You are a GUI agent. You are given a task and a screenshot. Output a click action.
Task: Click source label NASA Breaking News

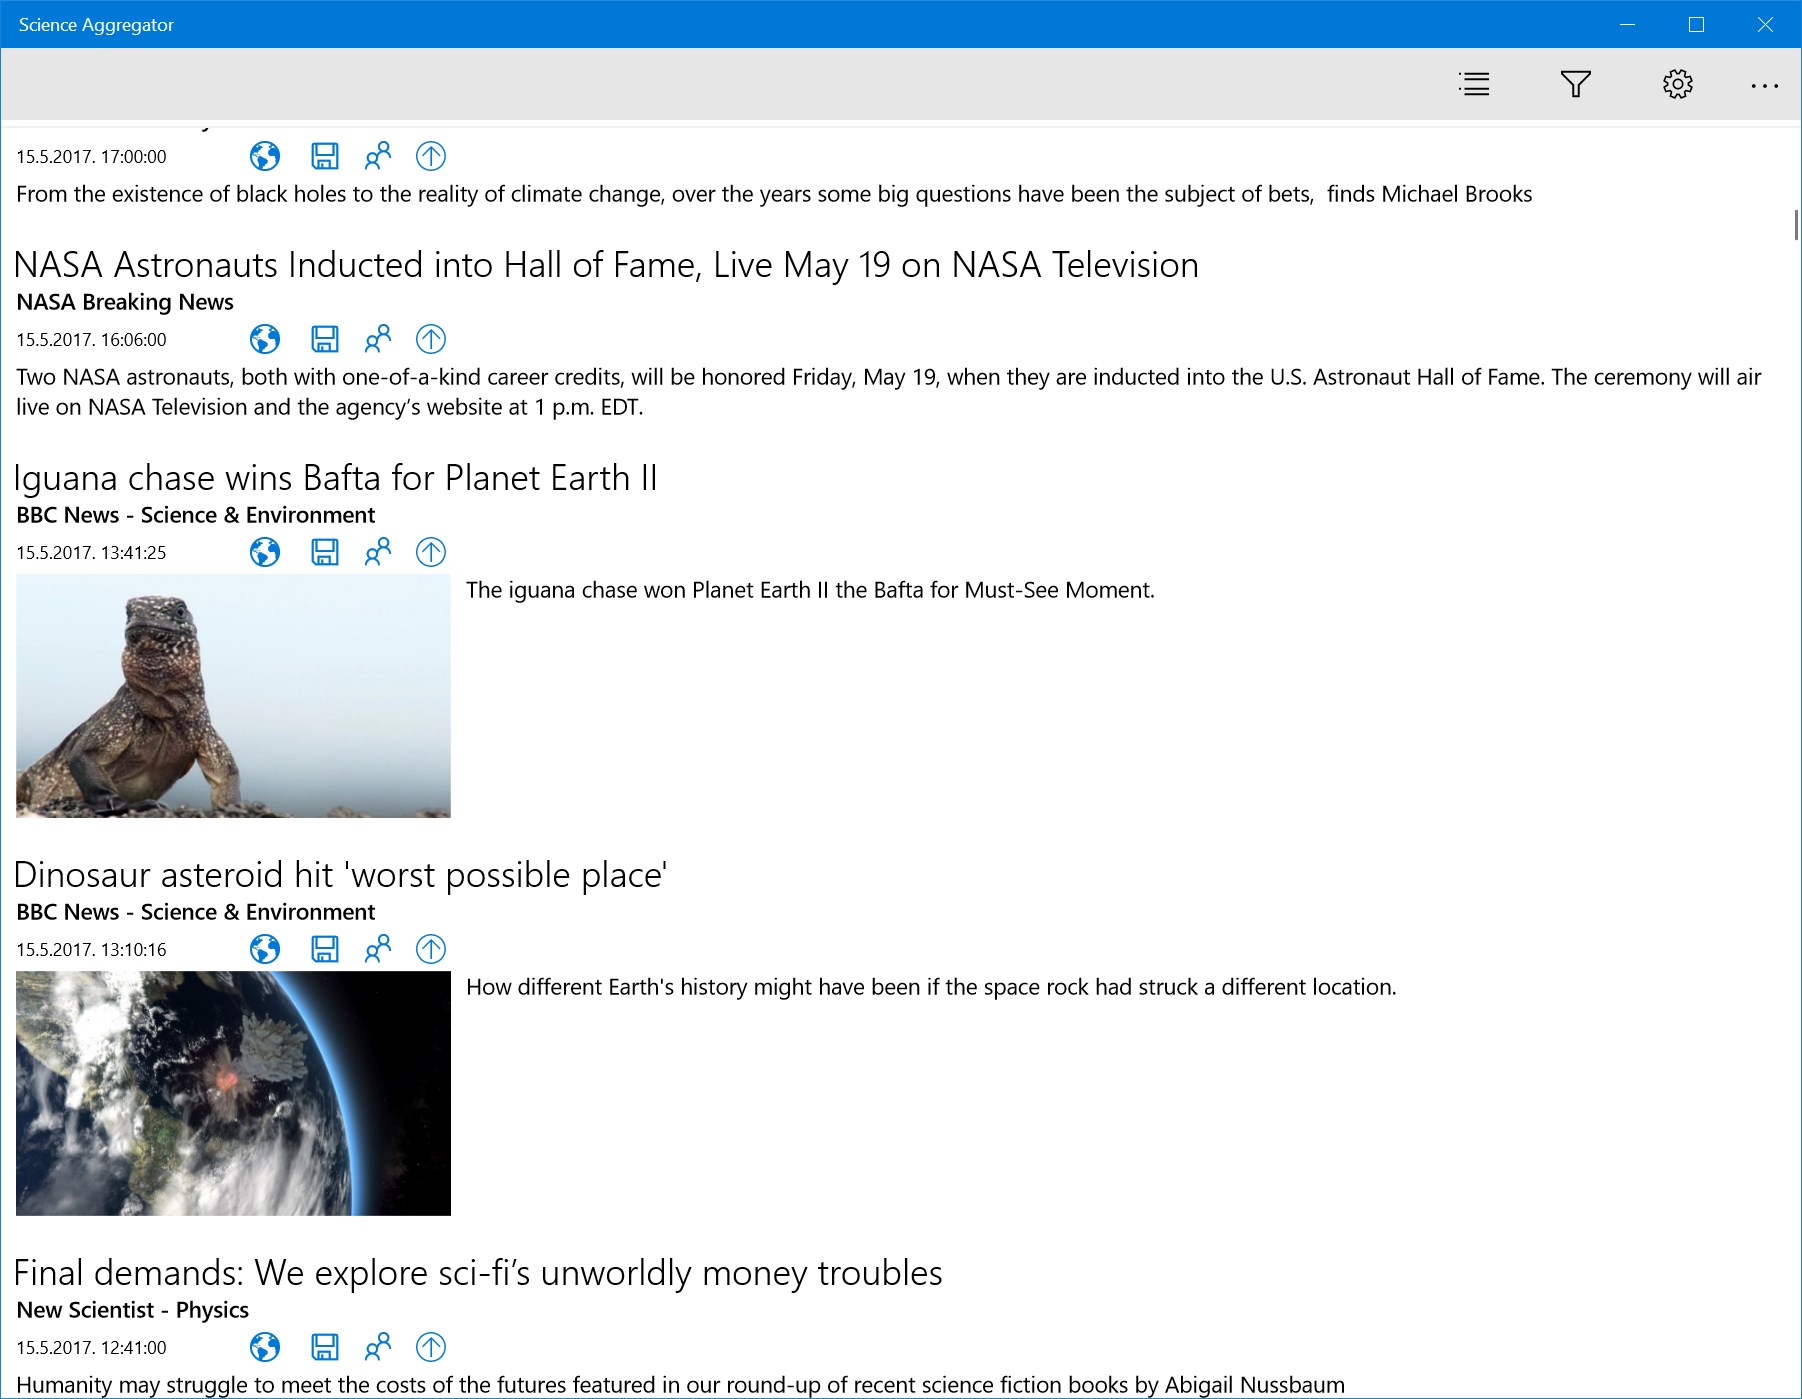125,302
